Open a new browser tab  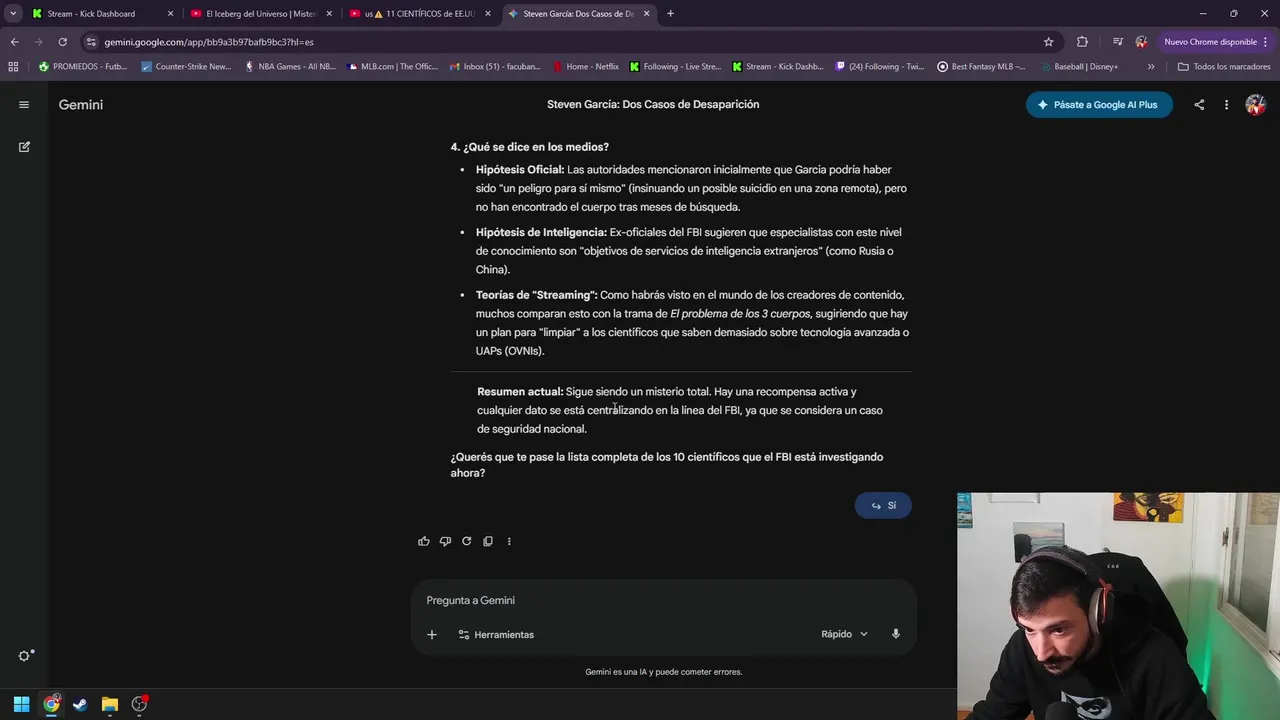(x=670, y=13)
